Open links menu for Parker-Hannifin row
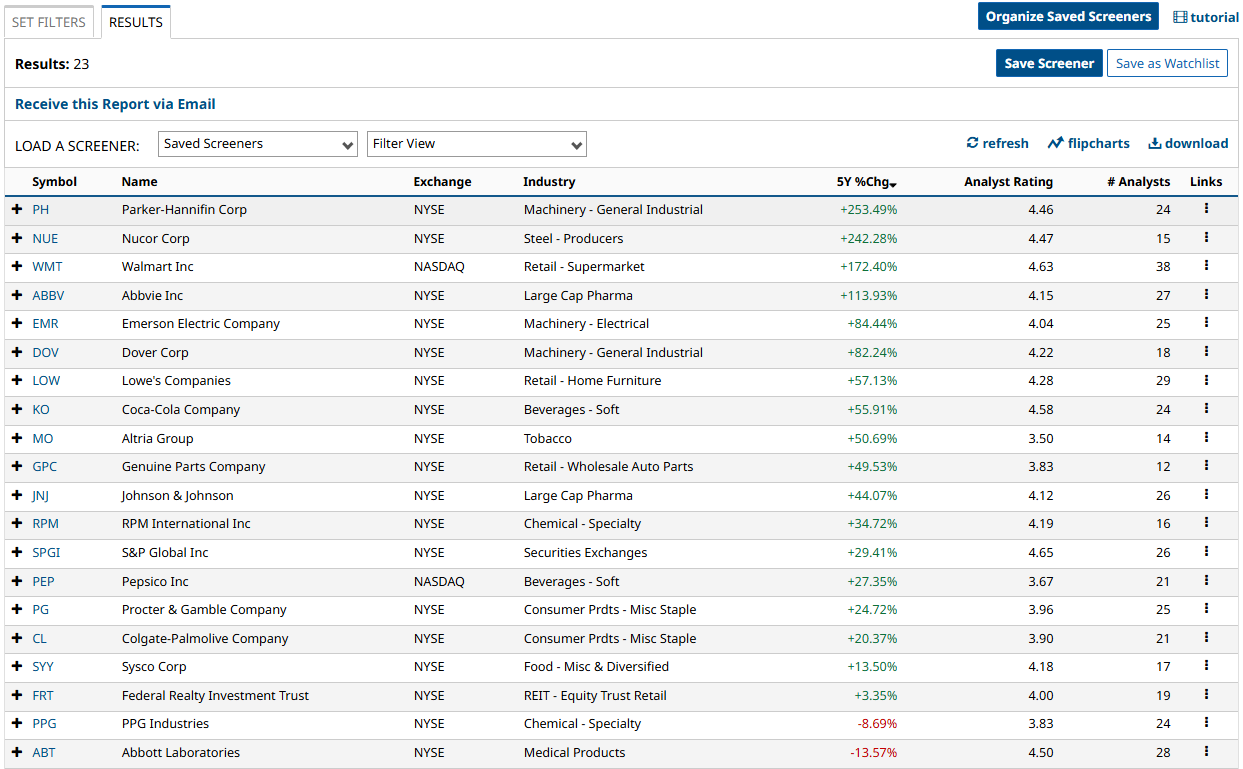The width and height of the screenshot is (1243, 769). (1206, 209)
